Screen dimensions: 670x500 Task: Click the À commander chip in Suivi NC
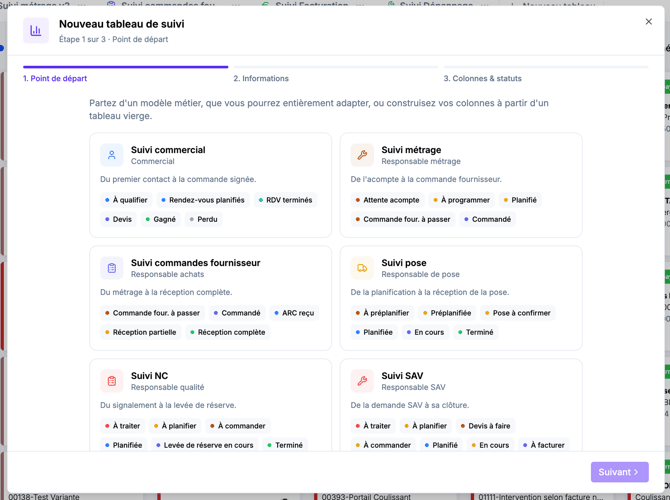pos(238,426)
